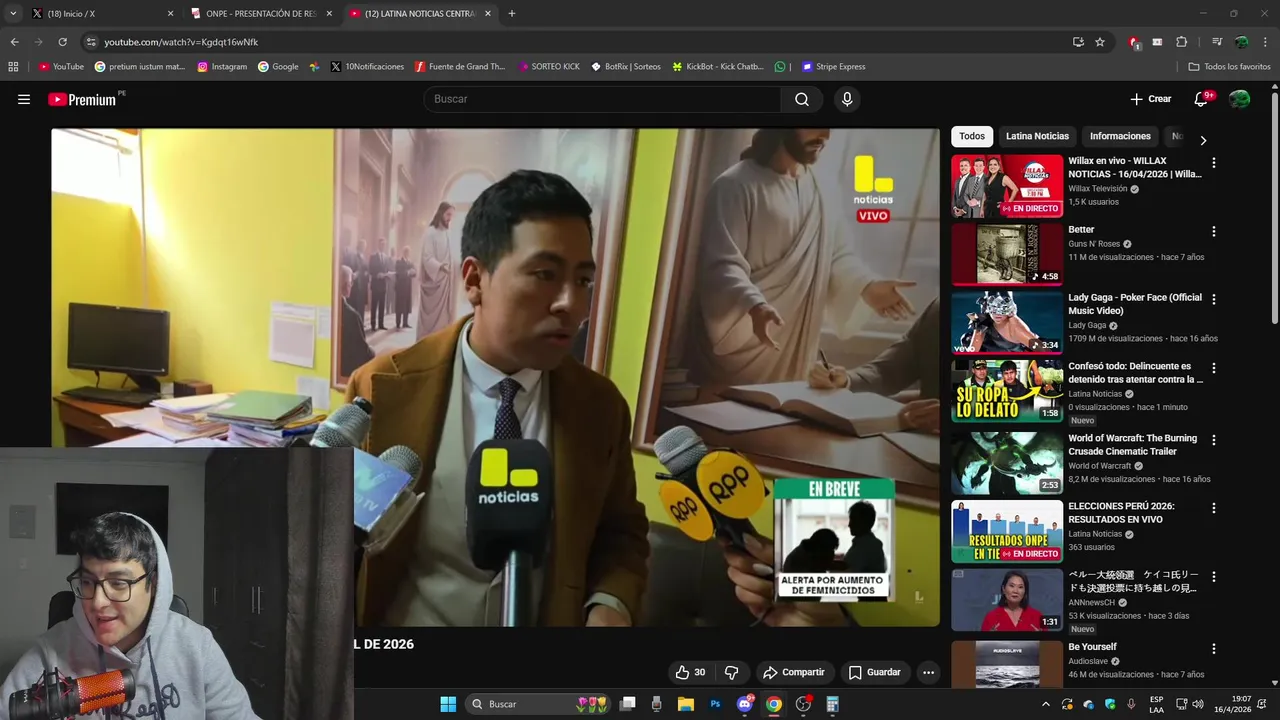Bookmark this page with star icon
The image size is (1280, 720).
(x=1100, y=42)
